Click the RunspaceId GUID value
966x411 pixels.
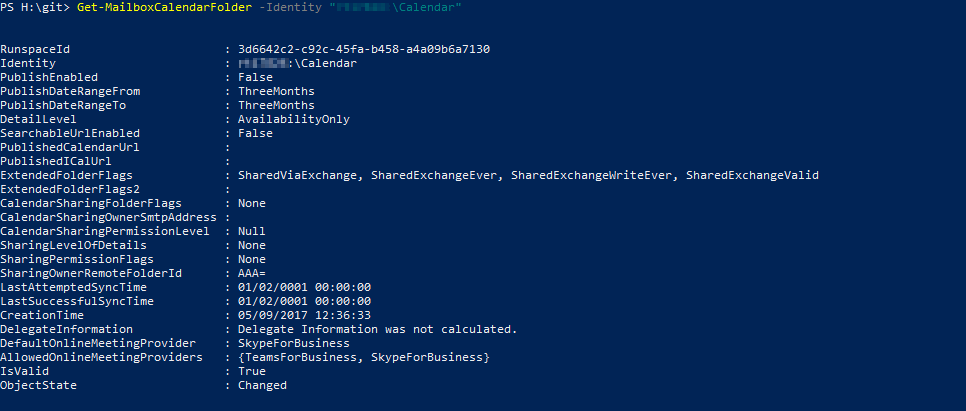coord(364,49)
